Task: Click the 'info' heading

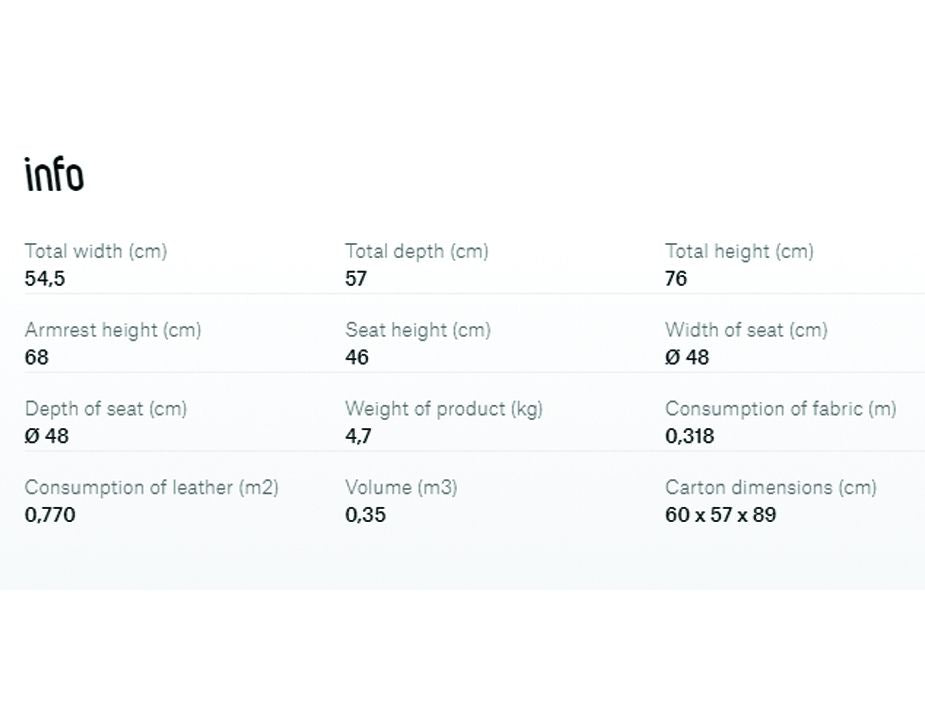Action: coord(54,174)
